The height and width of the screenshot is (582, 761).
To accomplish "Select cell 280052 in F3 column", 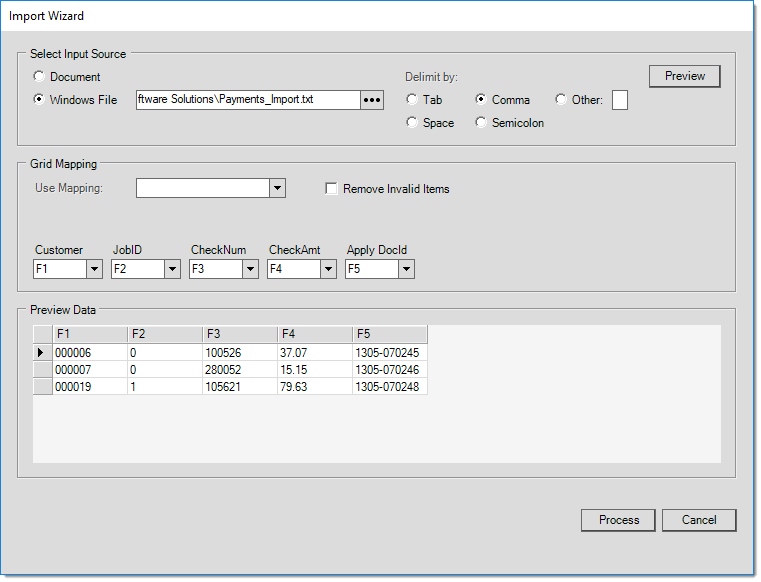I will (x=240, y=369).
